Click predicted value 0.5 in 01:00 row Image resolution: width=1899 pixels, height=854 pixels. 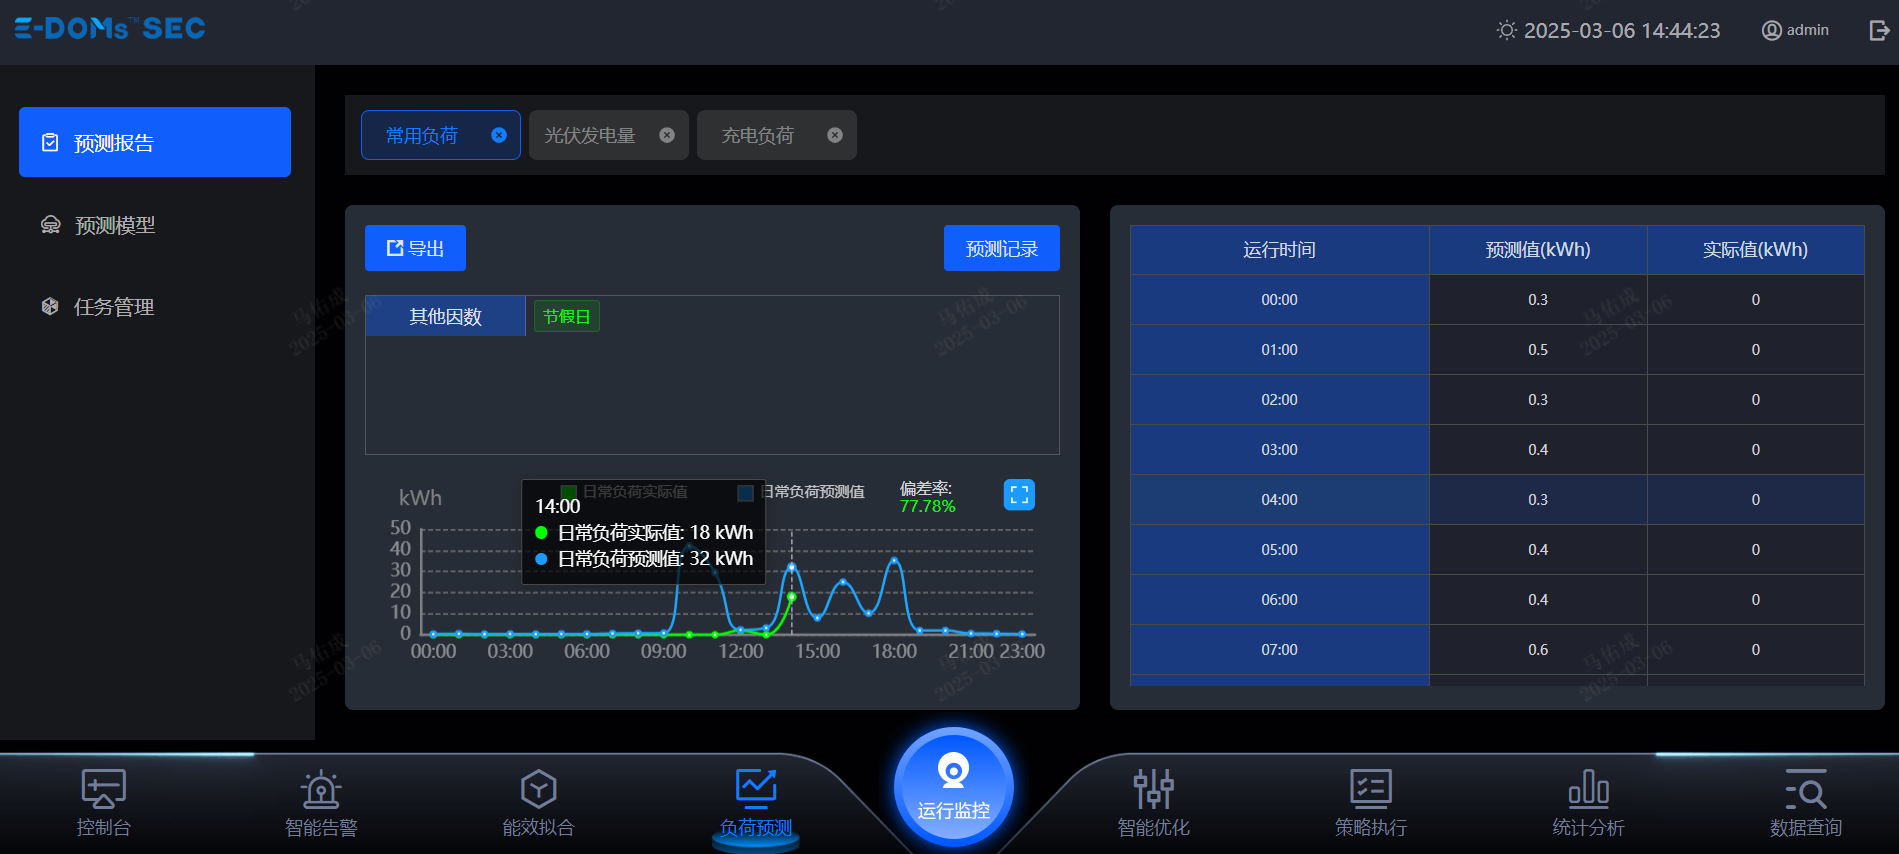point(1538,350)
